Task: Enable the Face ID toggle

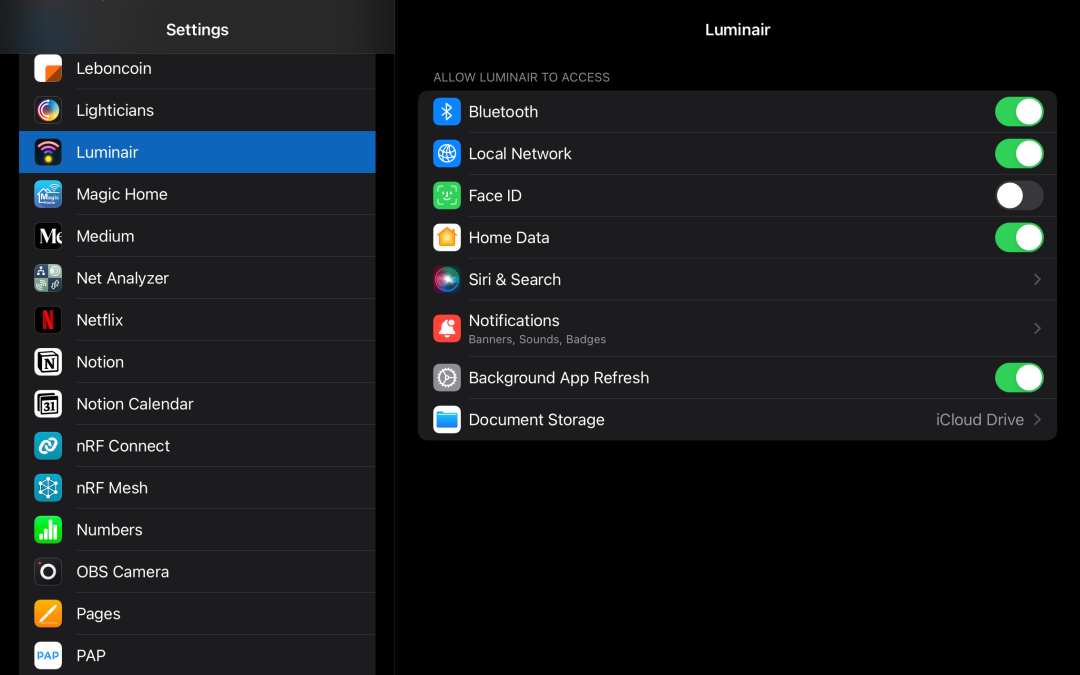Action: point(1018,196)
